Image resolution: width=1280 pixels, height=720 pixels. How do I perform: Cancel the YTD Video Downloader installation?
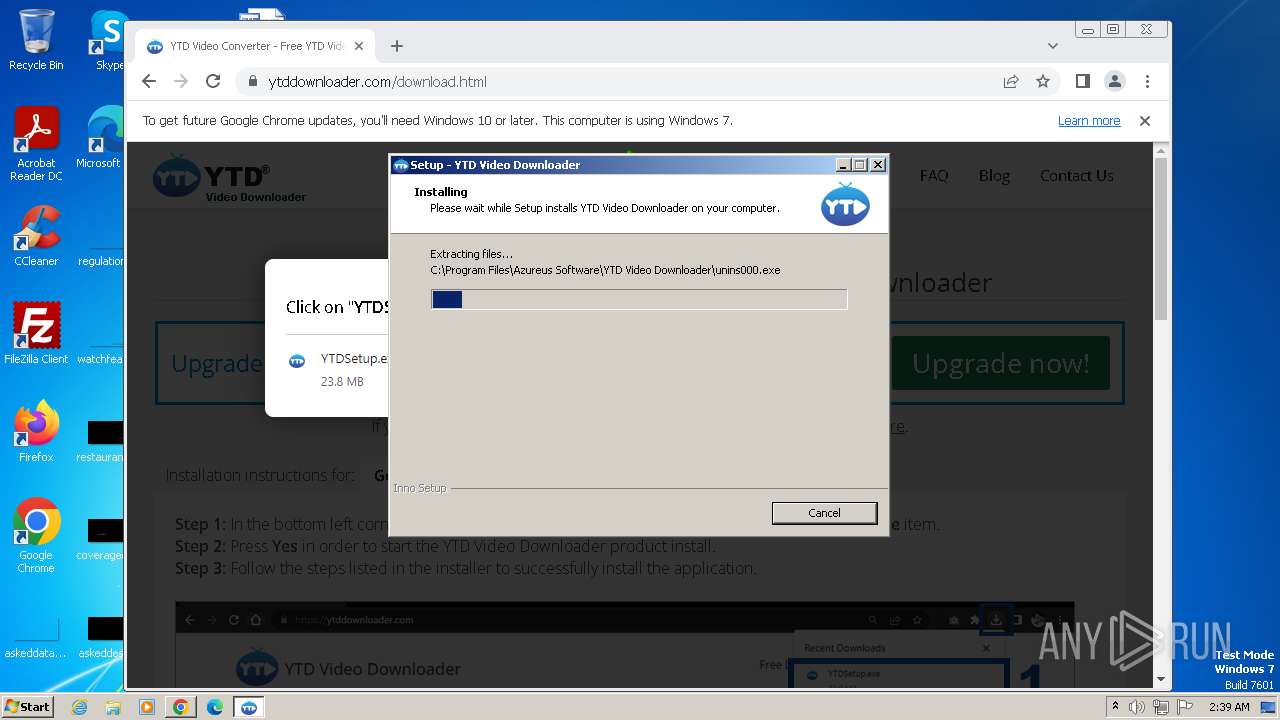824,512
